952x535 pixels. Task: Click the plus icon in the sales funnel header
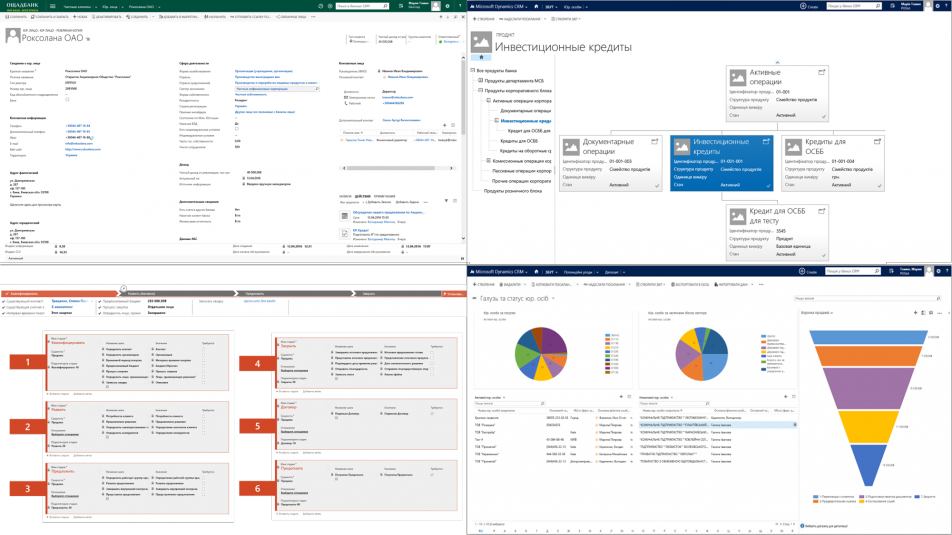[916, 312]
